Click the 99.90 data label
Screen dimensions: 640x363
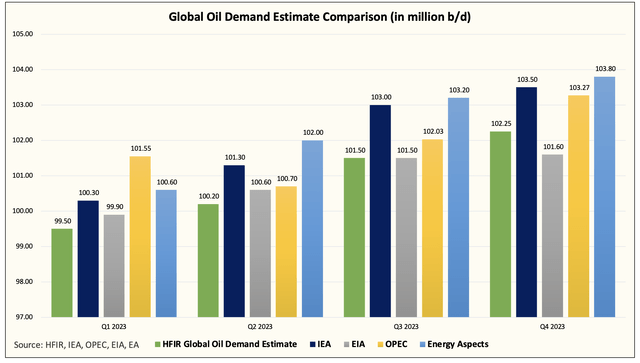coord(115,207)
